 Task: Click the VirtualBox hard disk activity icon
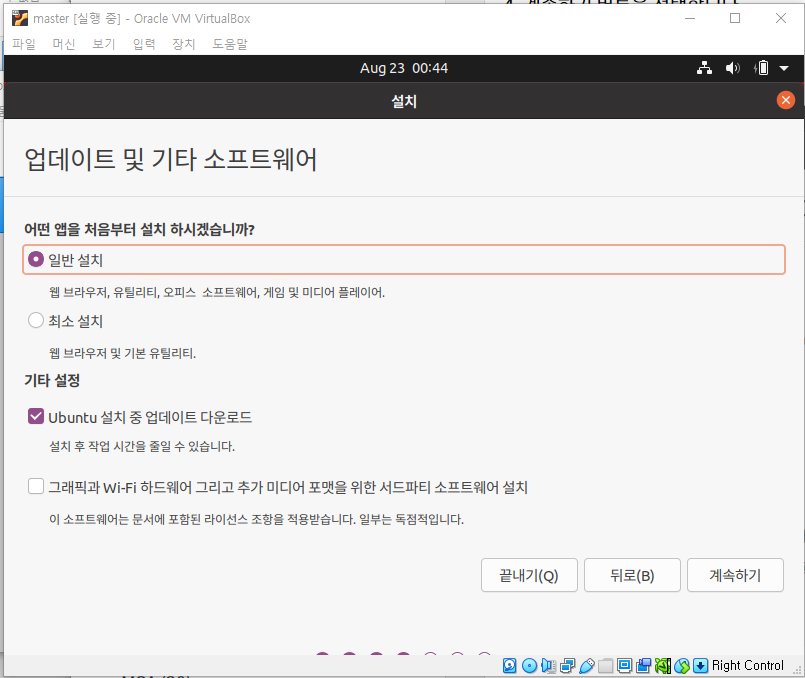click(509, 666)
